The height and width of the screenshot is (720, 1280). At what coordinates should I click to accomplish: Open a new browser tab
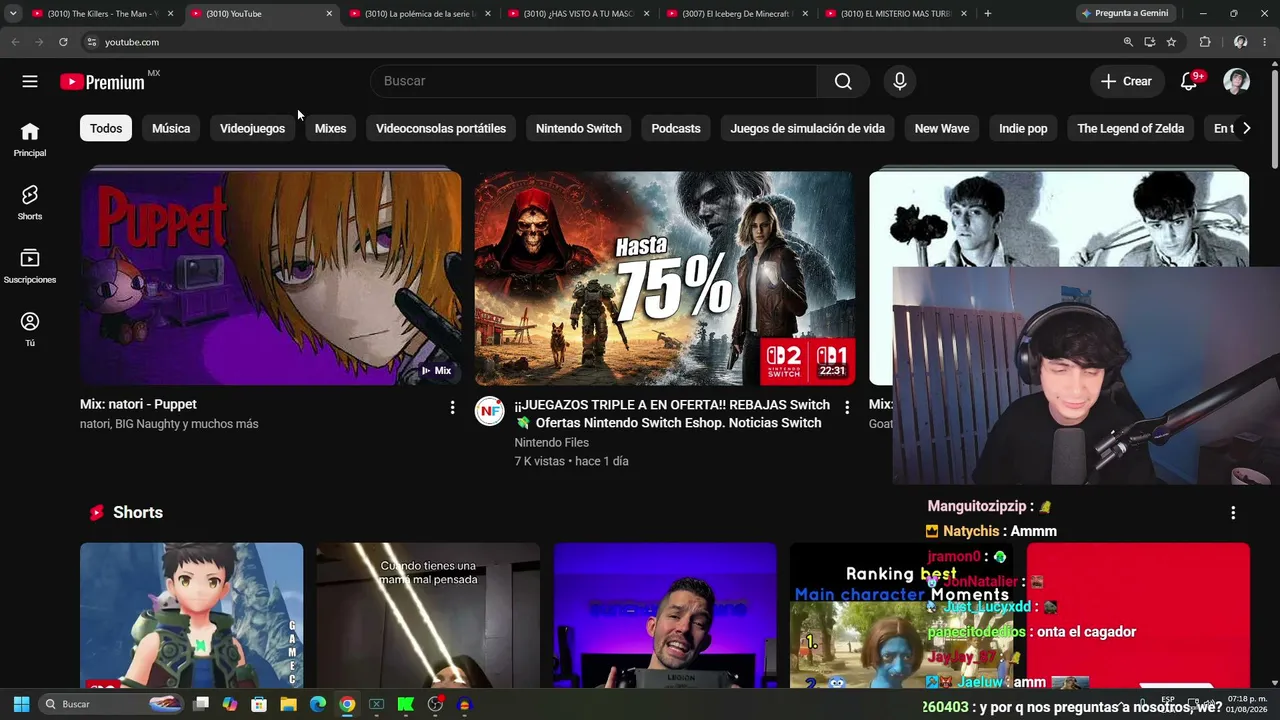[x=988, y=14]
